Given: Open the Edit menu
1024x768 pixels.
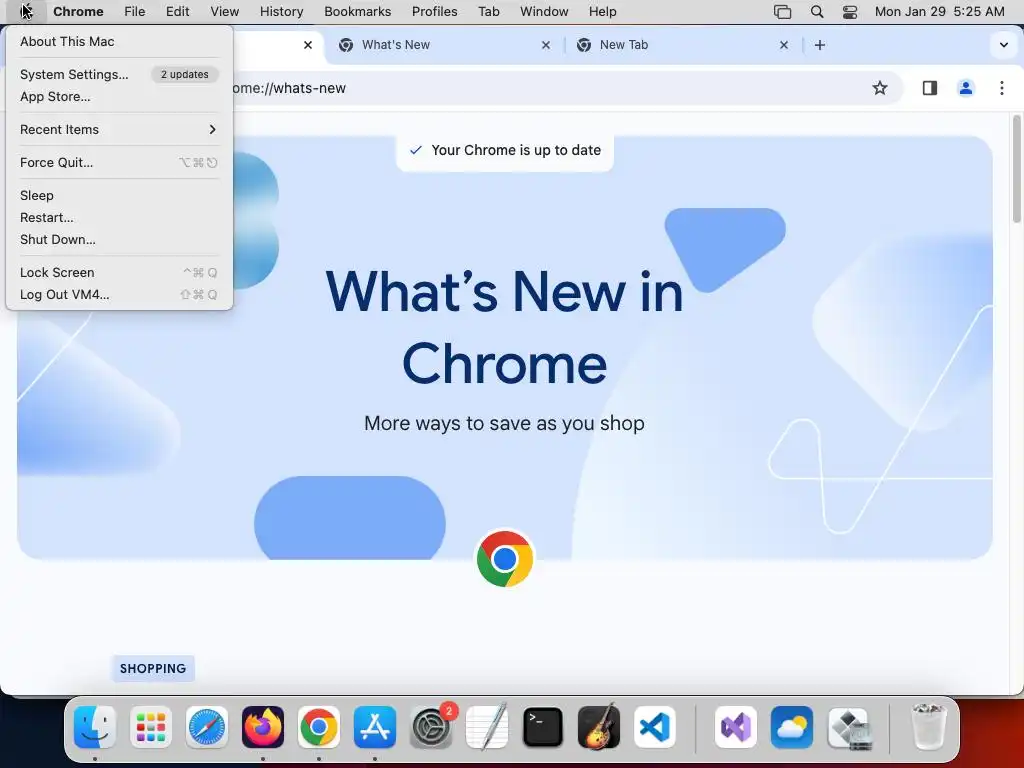Looking at the screenshot, I should [177, 12].
